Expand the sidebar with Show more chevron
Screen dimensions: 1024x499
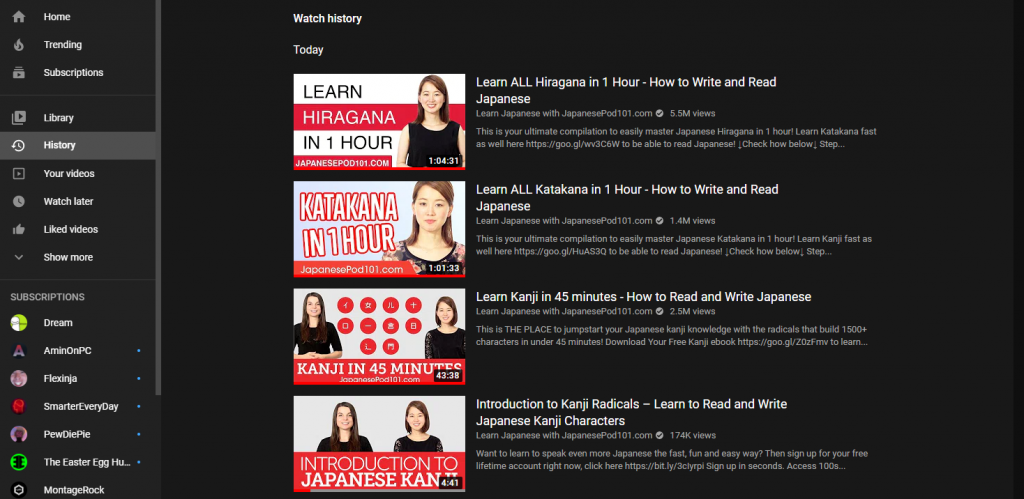tap(19, 257)
